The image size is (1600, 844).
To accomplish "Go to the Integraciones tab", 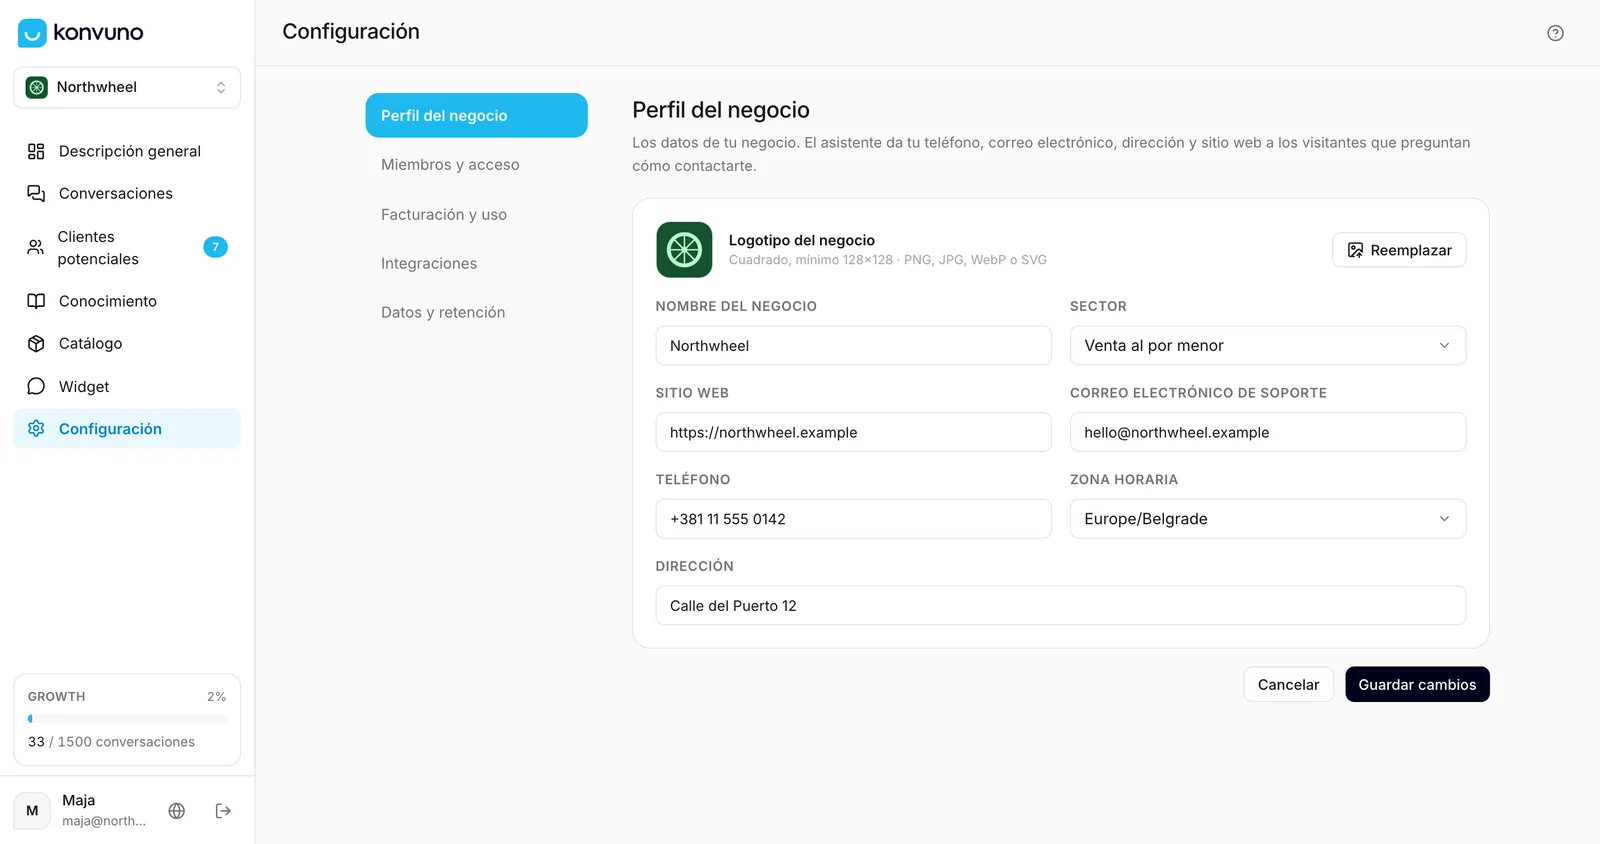I will [476, 263].
